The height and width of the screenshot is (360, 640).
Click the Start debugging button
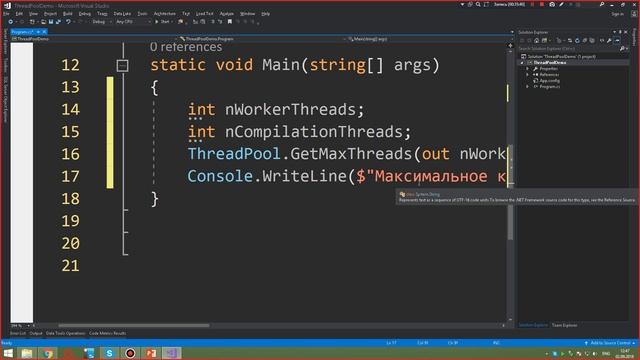(163, 22)
